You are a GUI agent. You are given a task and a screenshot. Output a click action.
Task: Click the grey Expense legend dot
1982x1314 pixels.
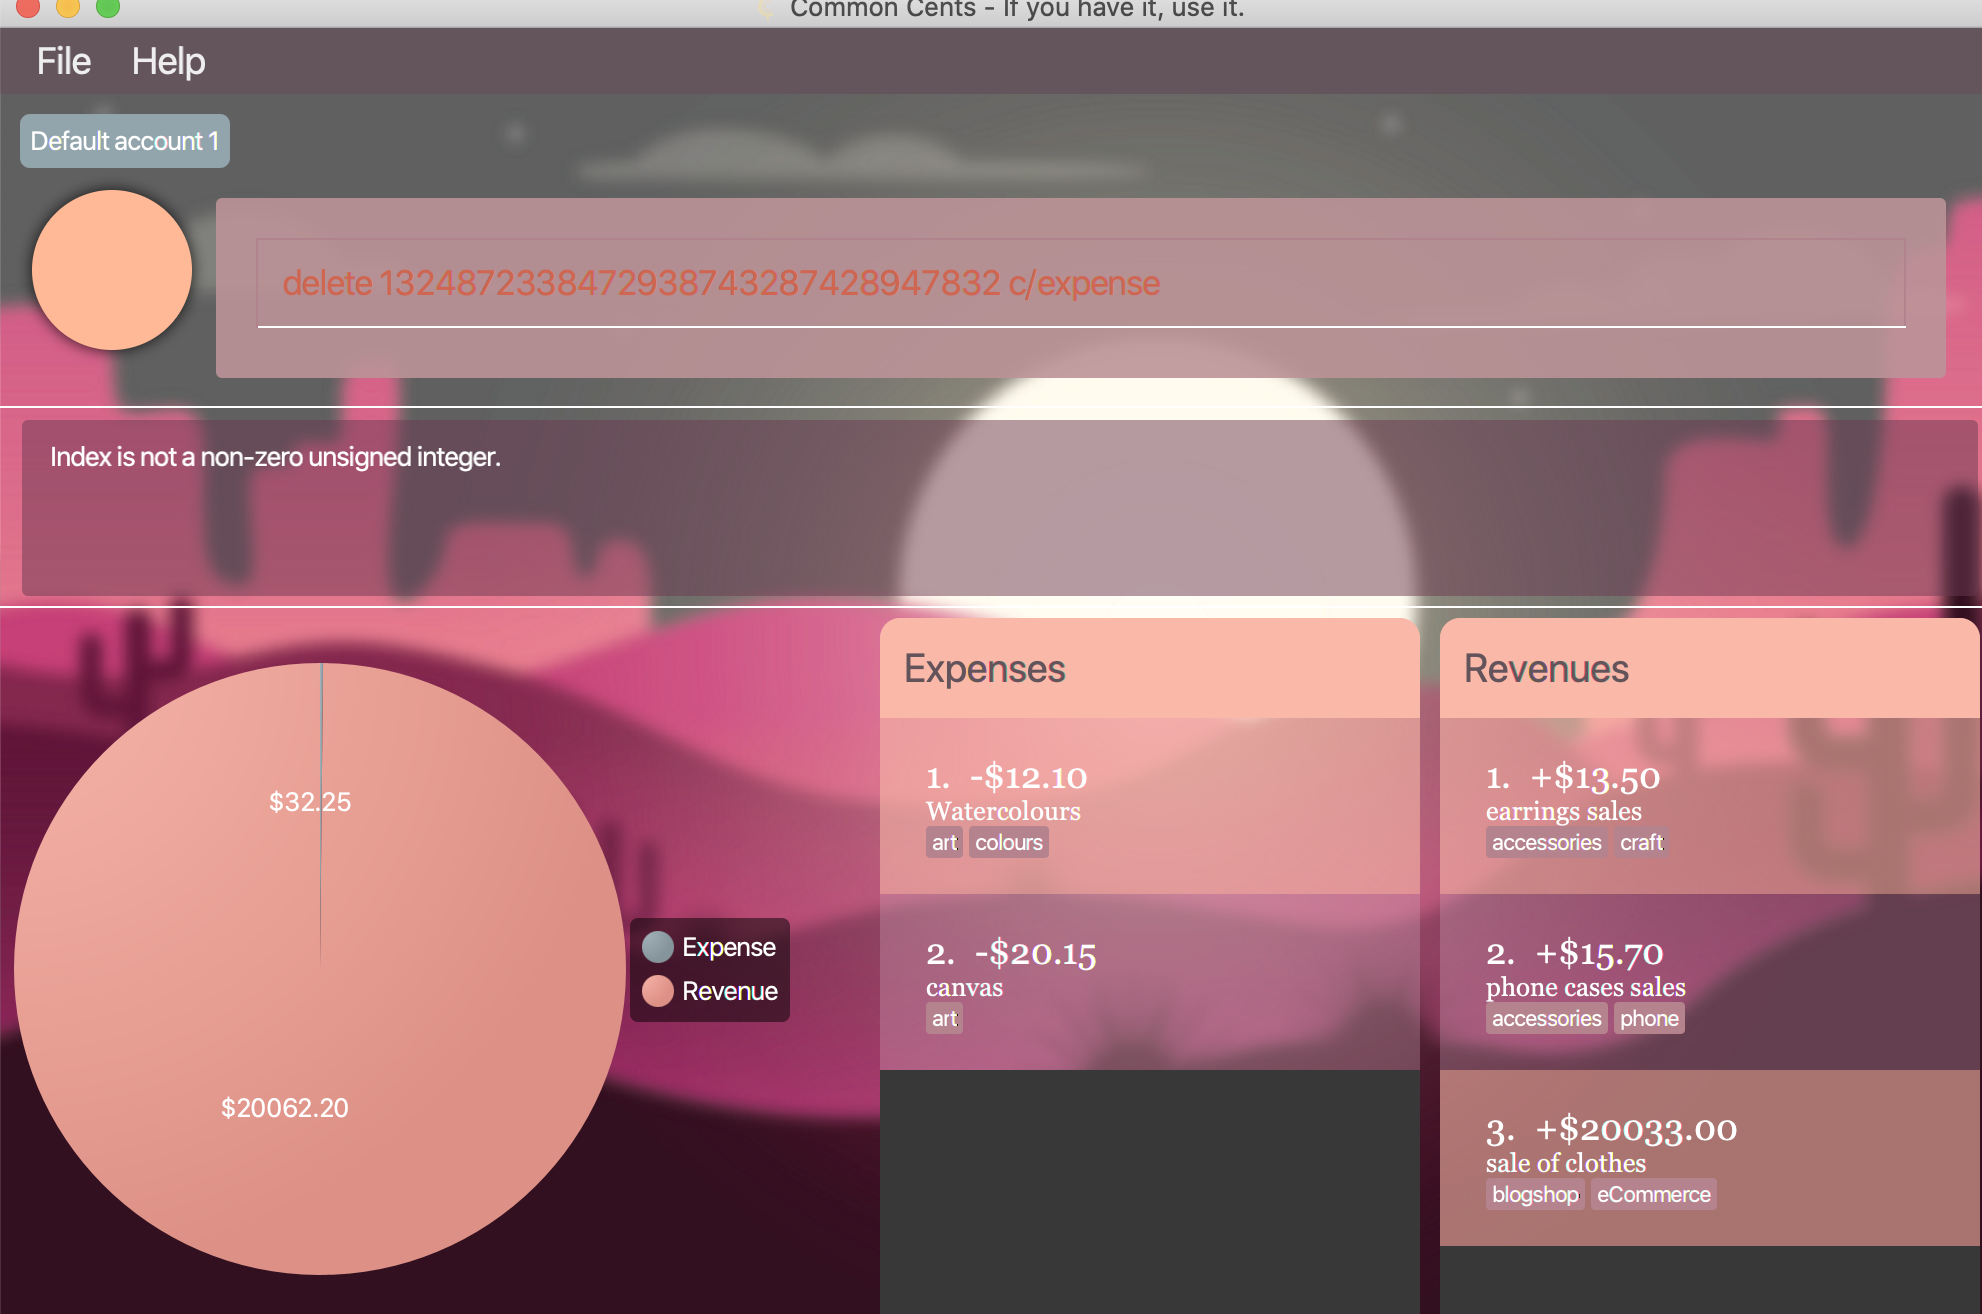pyautogui.click(x=658, y=947)
